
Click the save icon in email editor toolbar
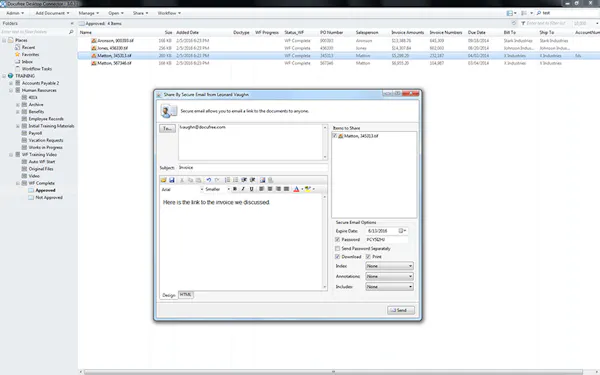[x=172, y=180]
